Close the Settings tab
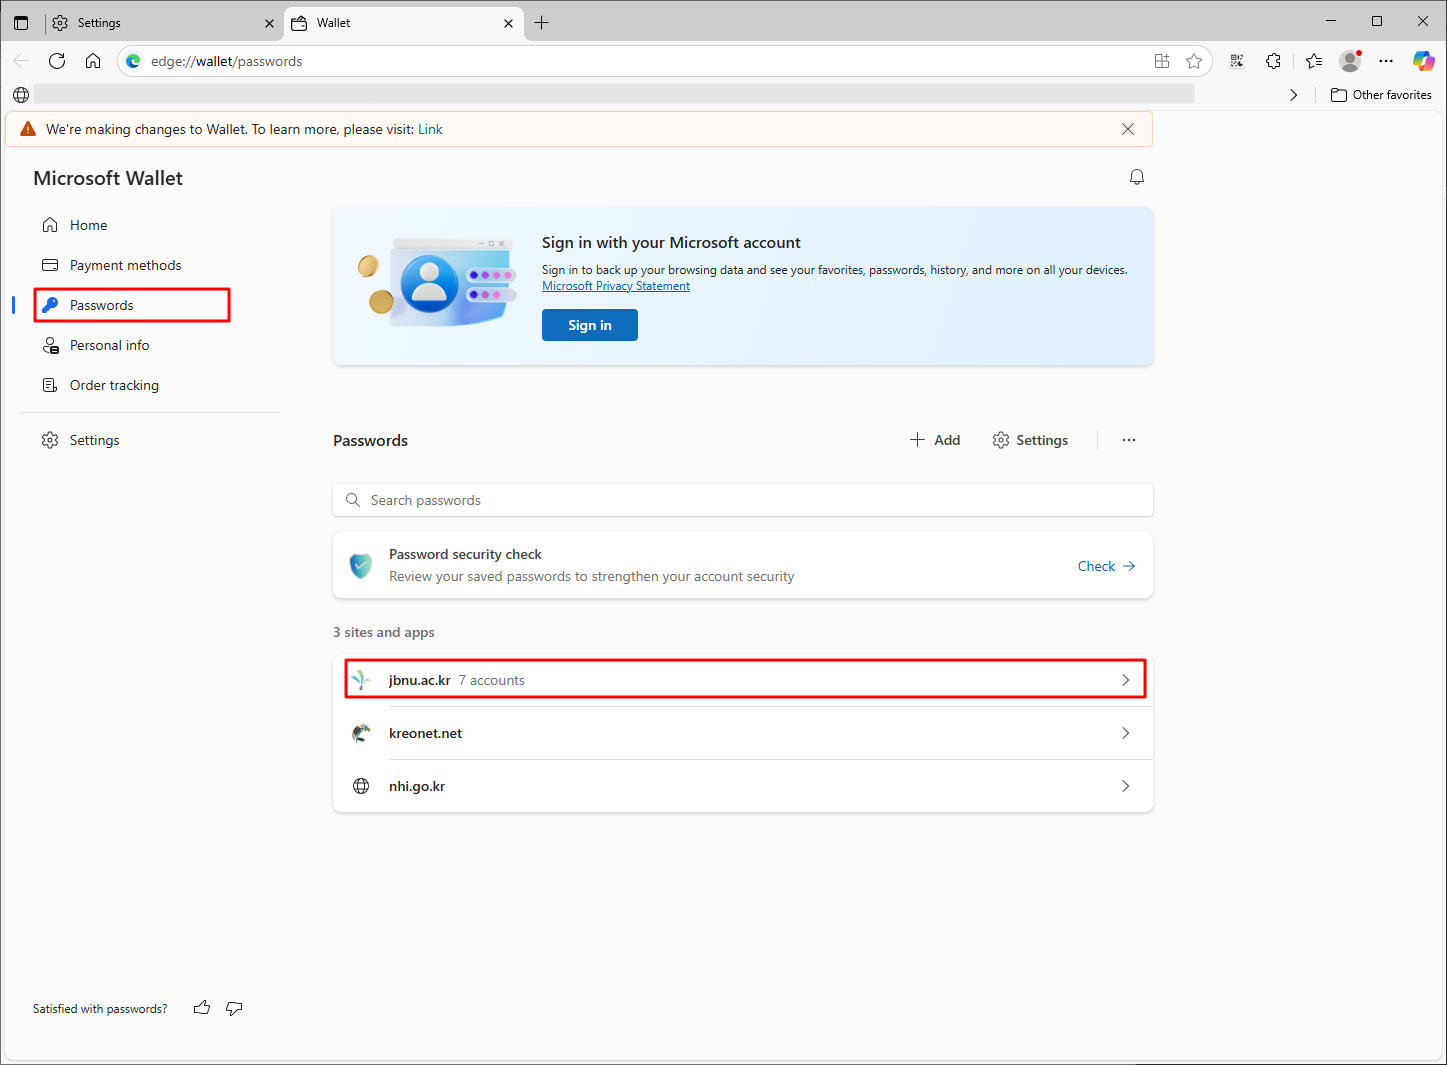 (269, 23)
